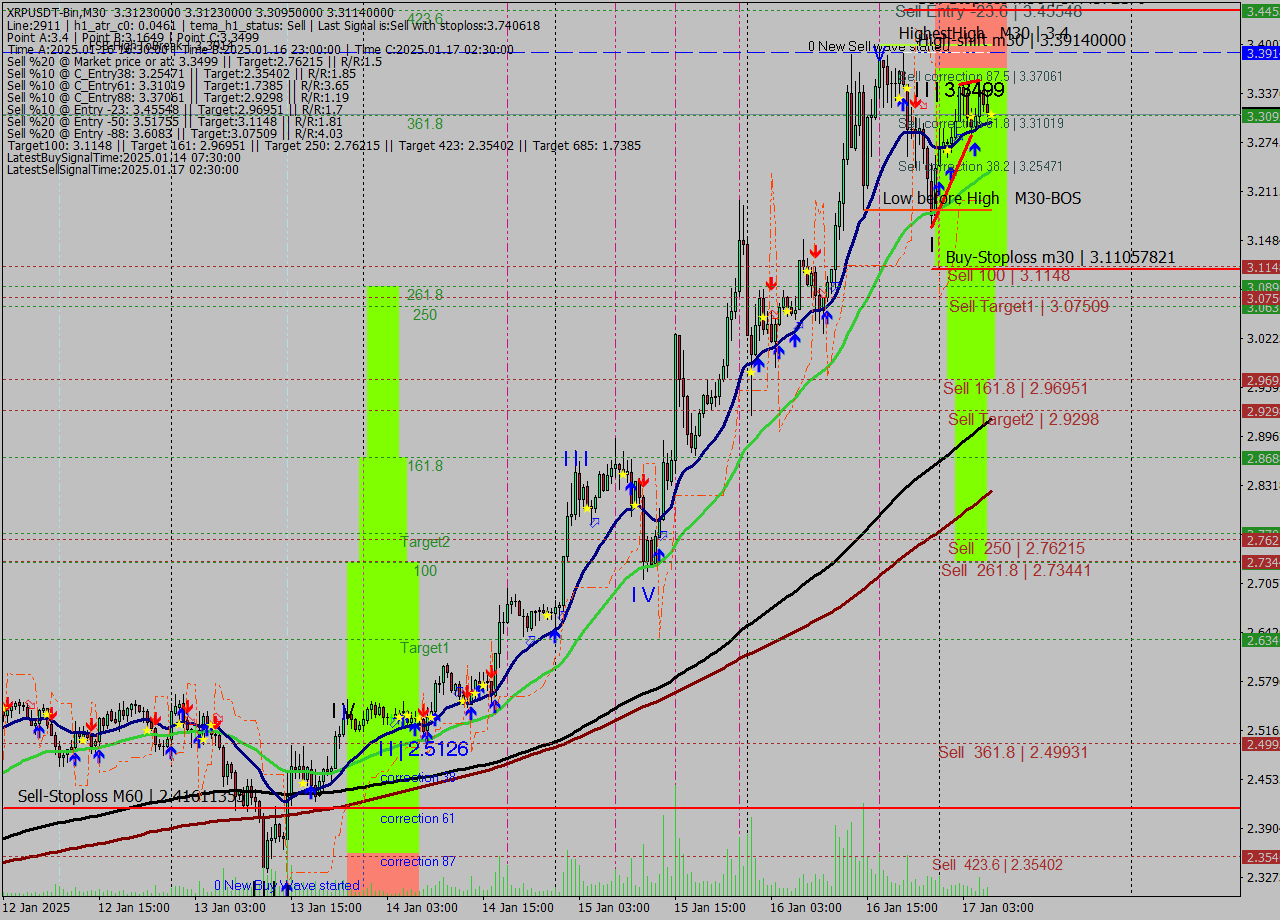Viewport: 1280px width, 920px height.
Task: Click the red 2.969 price axis tag
Action: pyautogui.click(x=1261, y=381)
